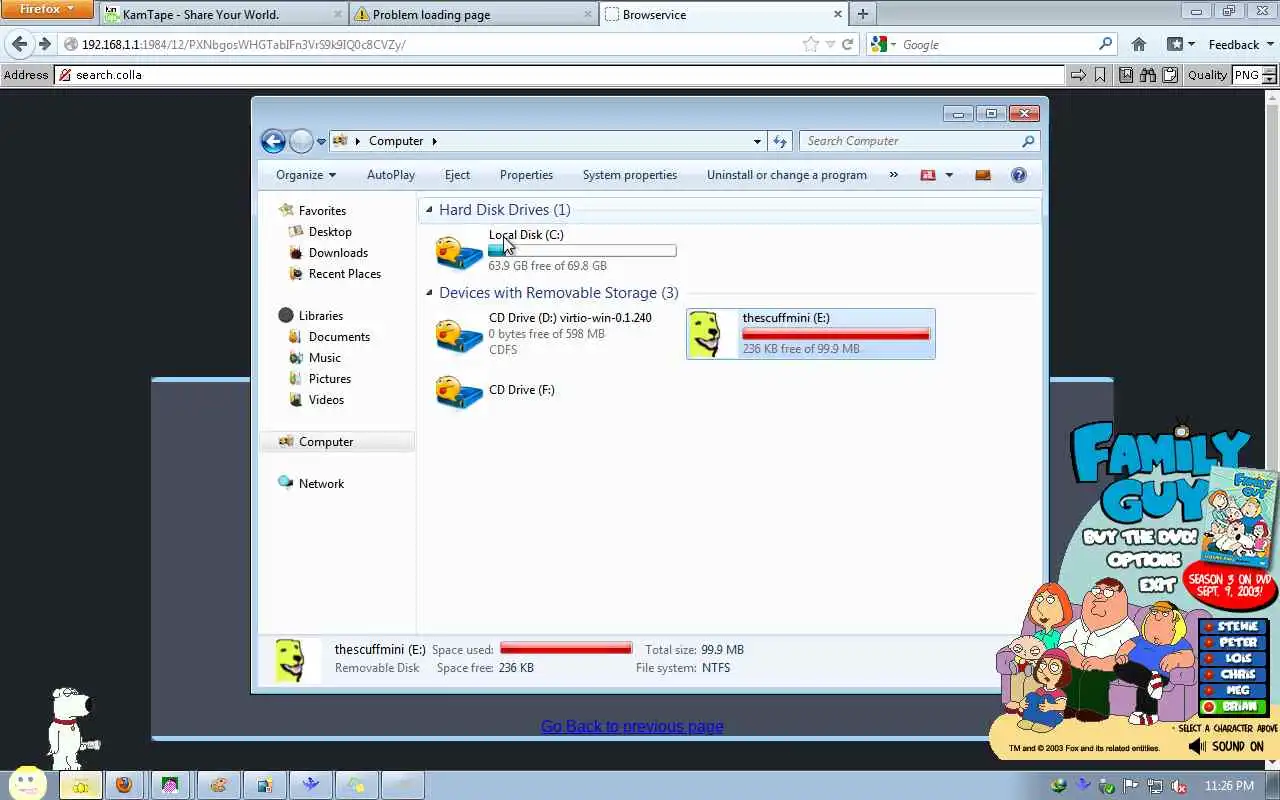Click Firefox icon in the remote taskbar
The image size is (1280, 800).
point(124,785)
